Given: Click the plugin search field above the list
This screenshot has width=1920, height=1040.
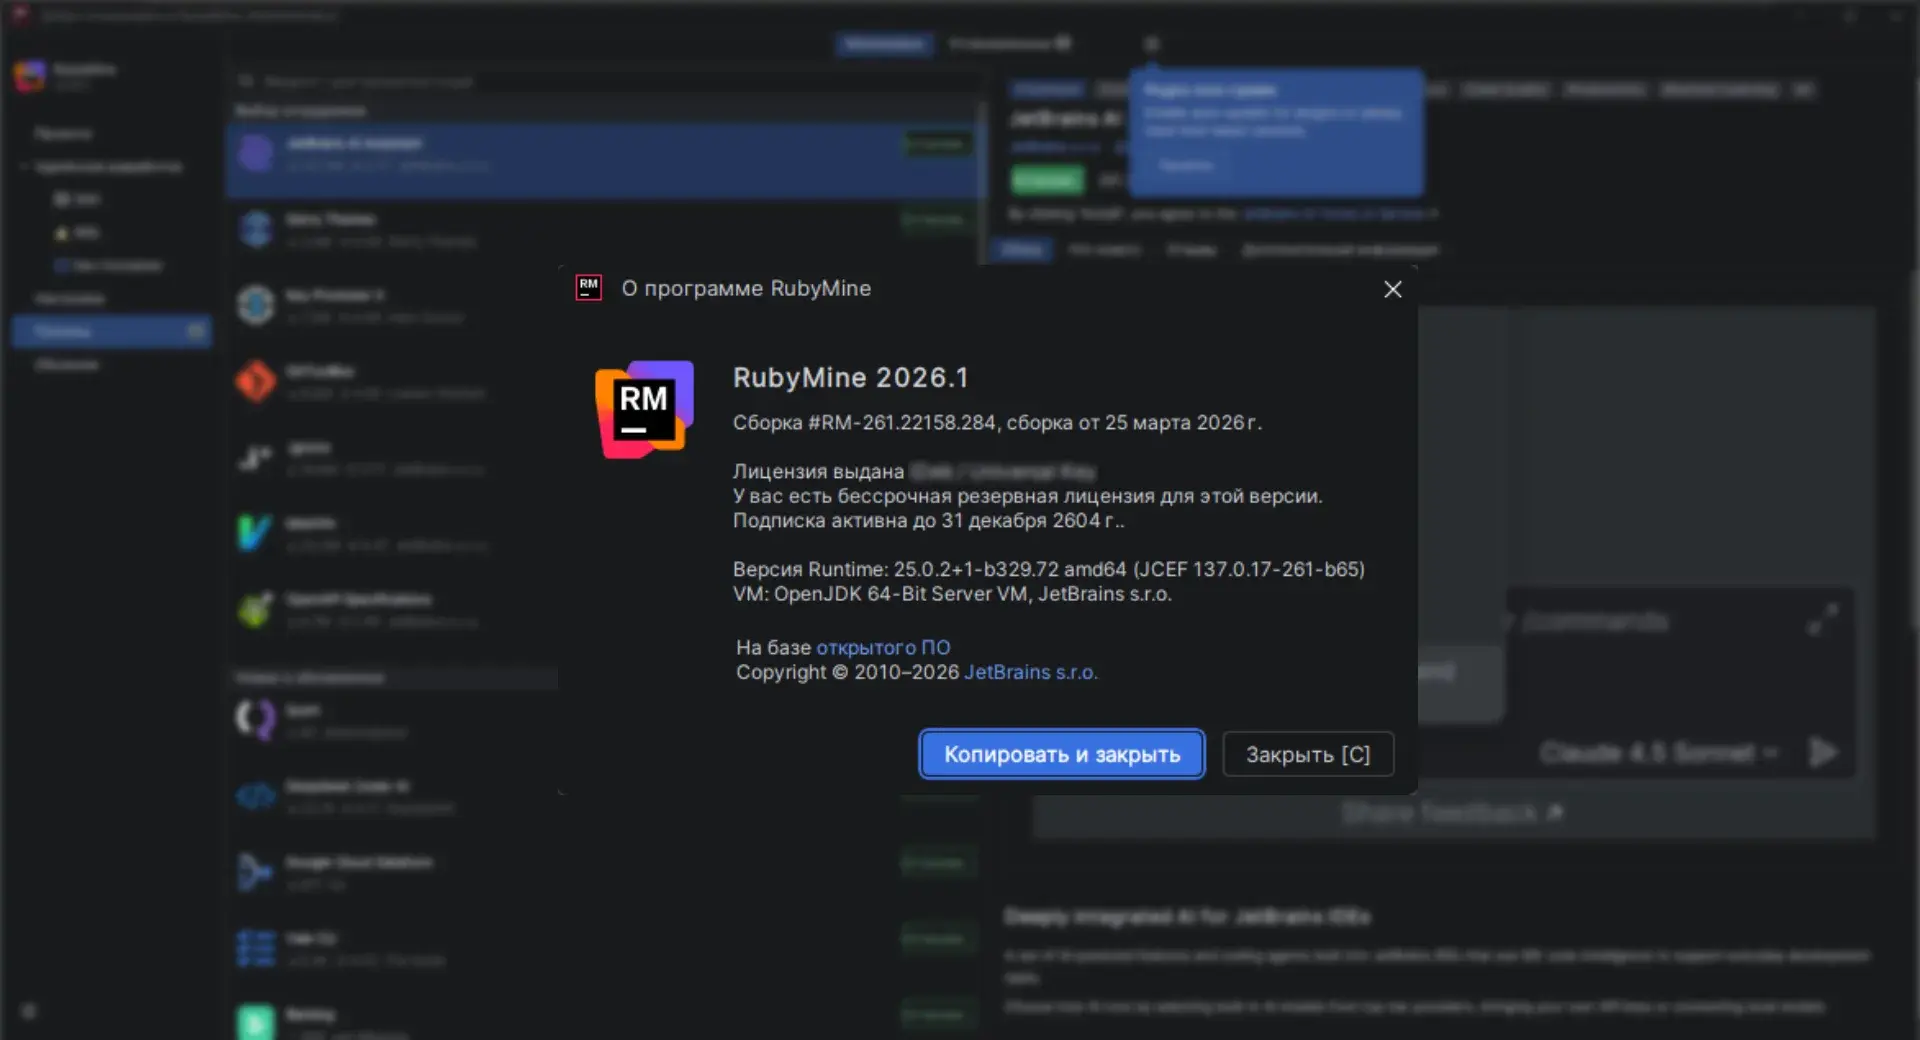Looking at the screenshot, I should click(x=600, y=81).
